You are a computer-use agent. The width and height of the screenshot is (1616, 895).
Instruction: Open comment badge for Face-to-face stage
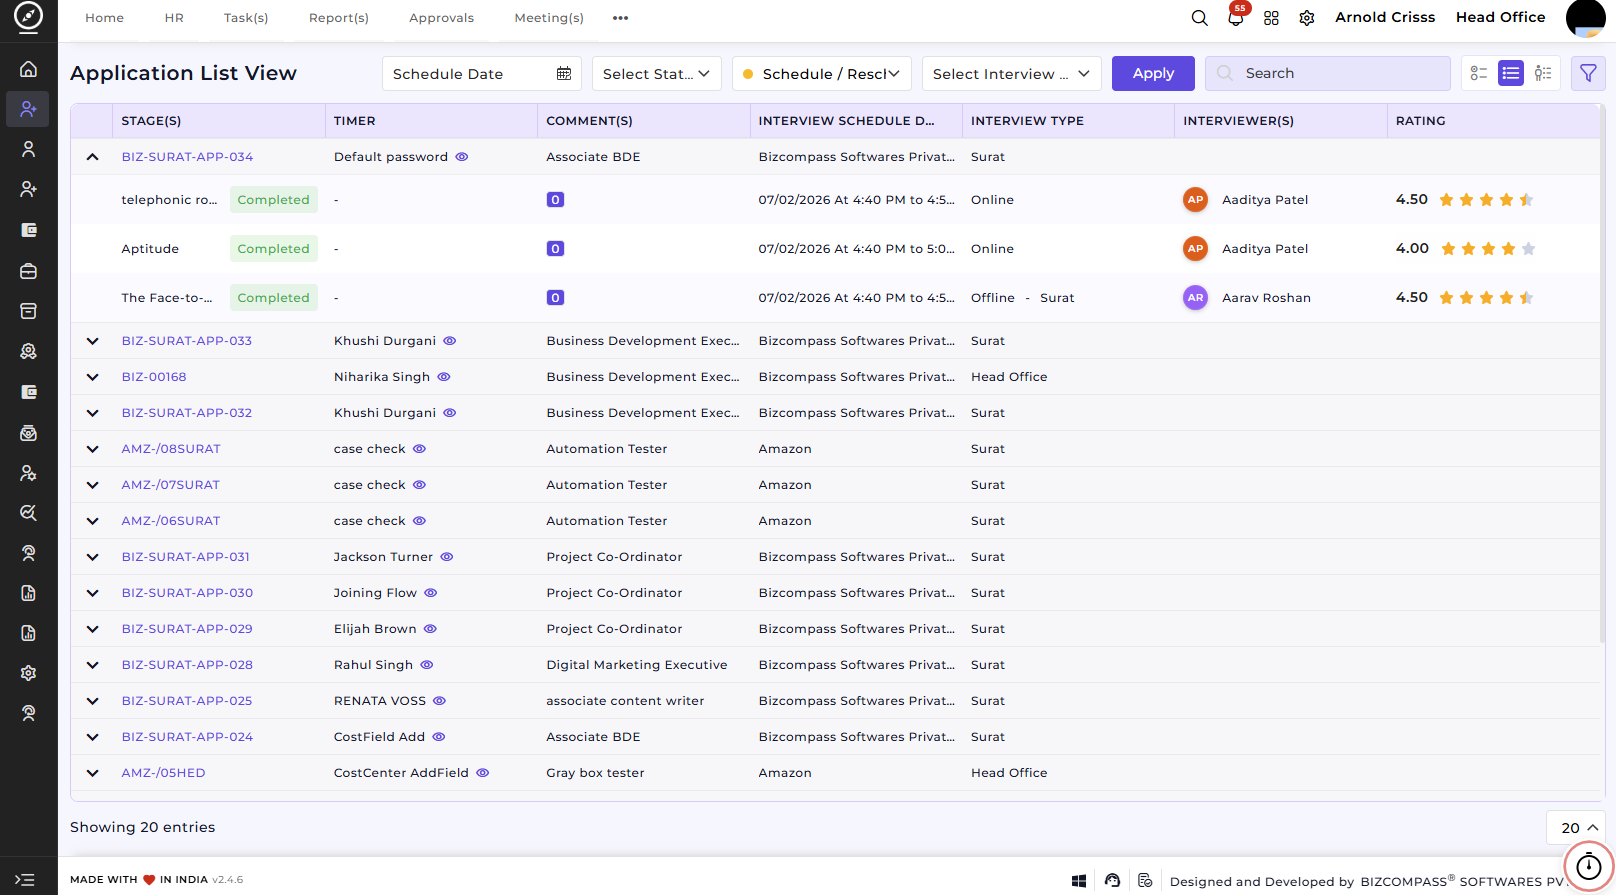[x=555, y=298]
